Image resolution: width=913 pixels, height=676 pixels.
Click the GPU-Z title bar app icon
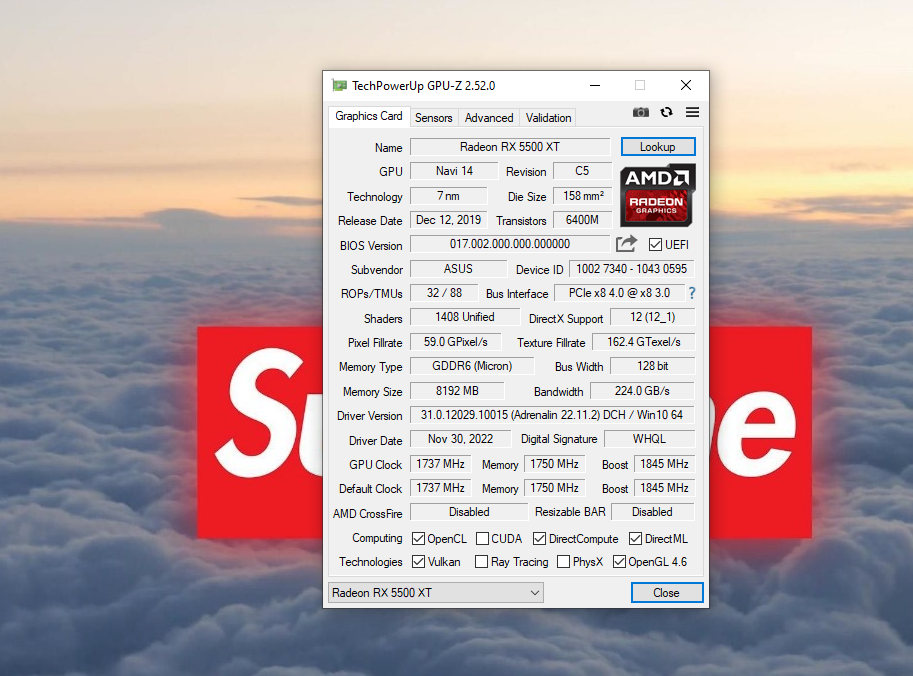pos(339,86)
